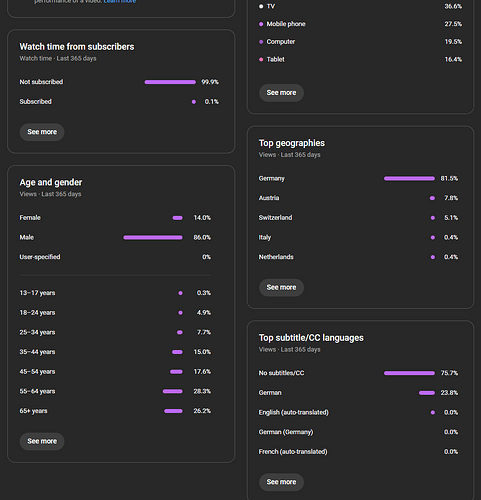Select the Germany views bar
Screen dimensions: 481x500
409,179
